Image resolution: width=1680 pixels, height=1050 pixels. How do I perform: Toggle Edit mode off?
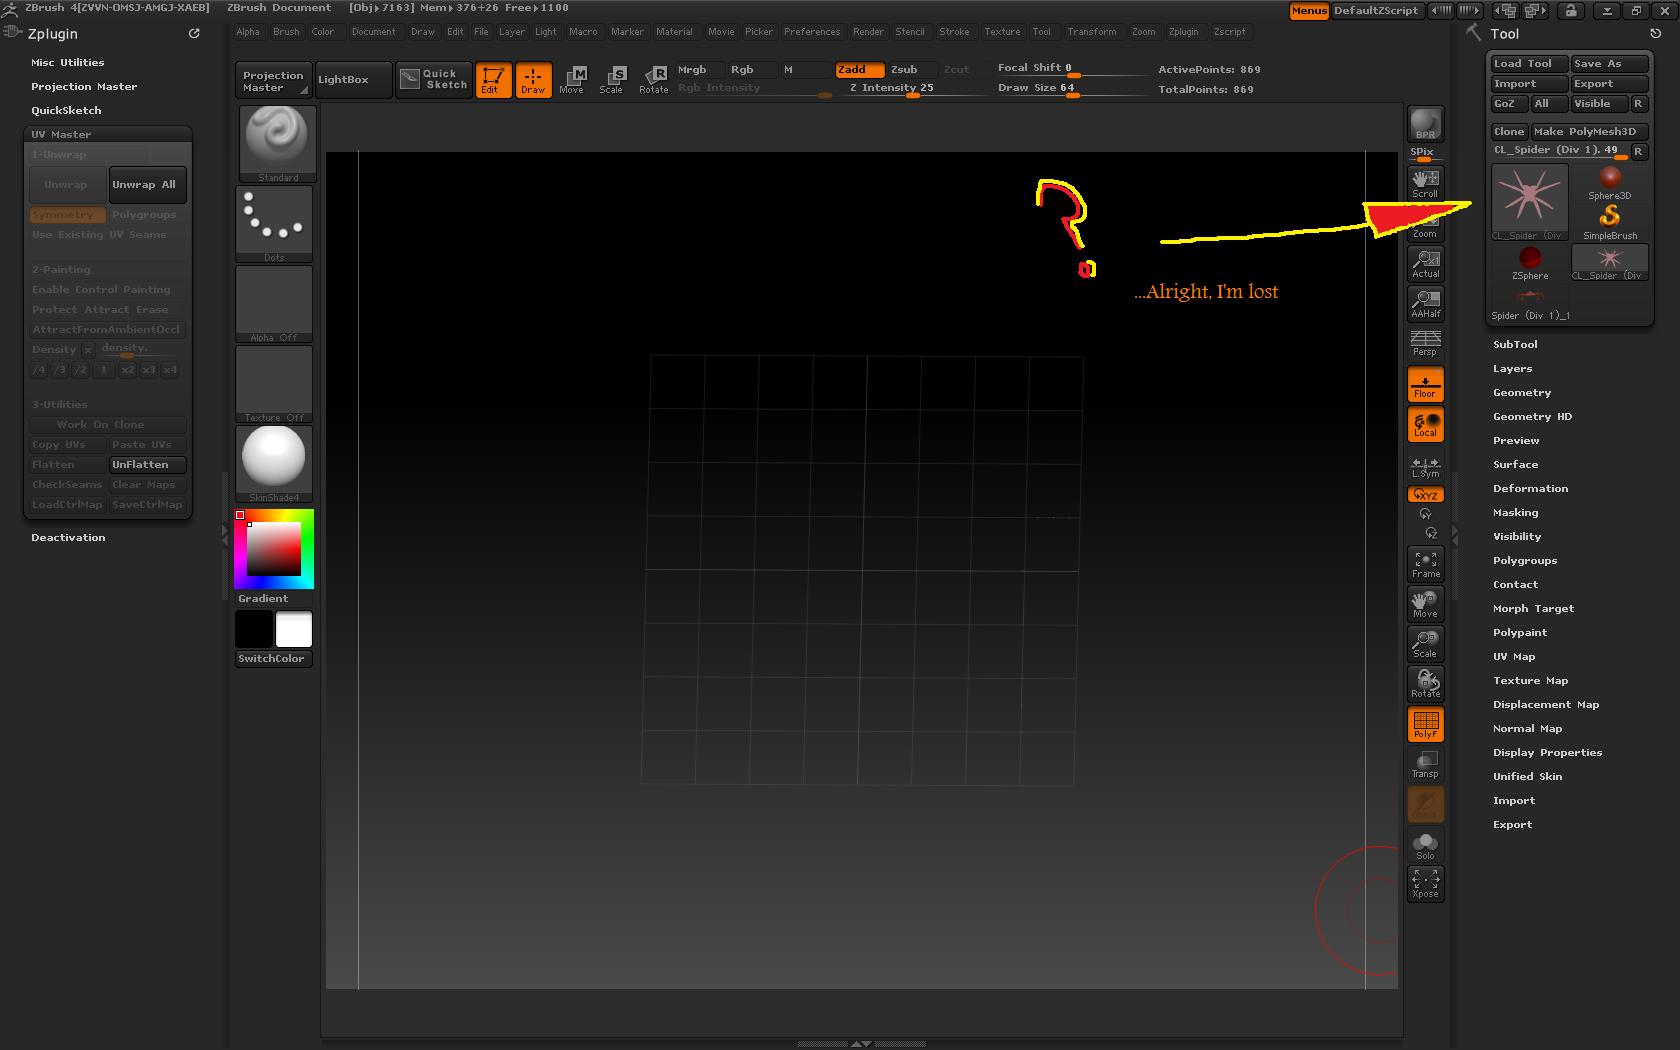pos(493,80)
